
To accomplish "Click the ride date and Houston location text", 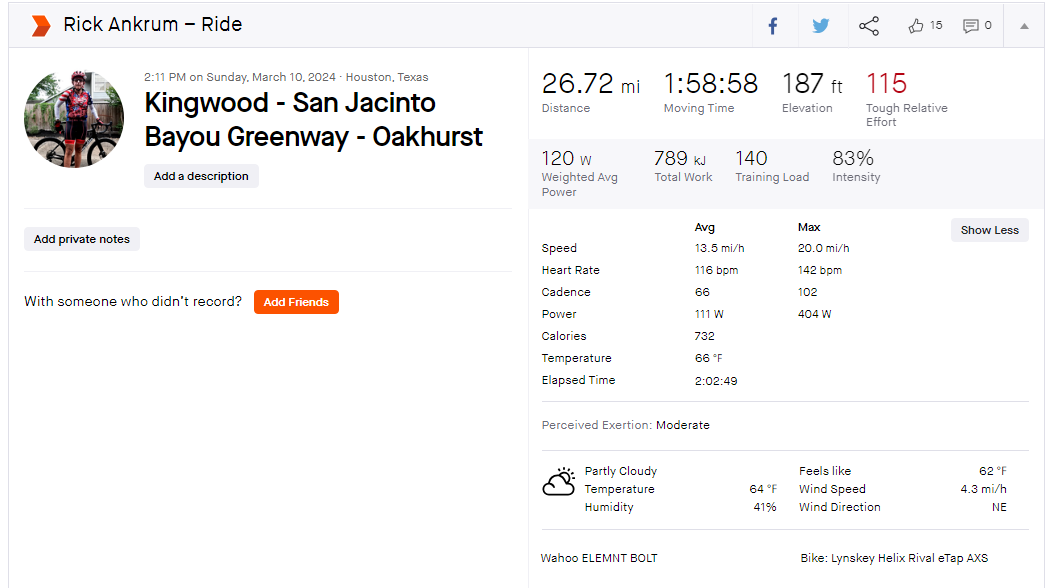I will tap(286, 77).
